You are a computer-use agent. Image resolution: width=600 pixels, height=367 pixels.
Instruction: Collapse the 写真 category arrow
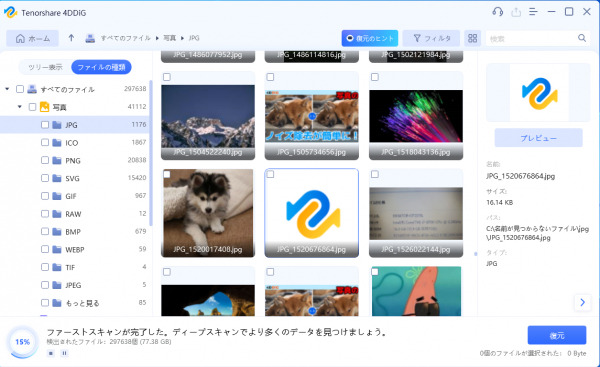tap(20, 107)
